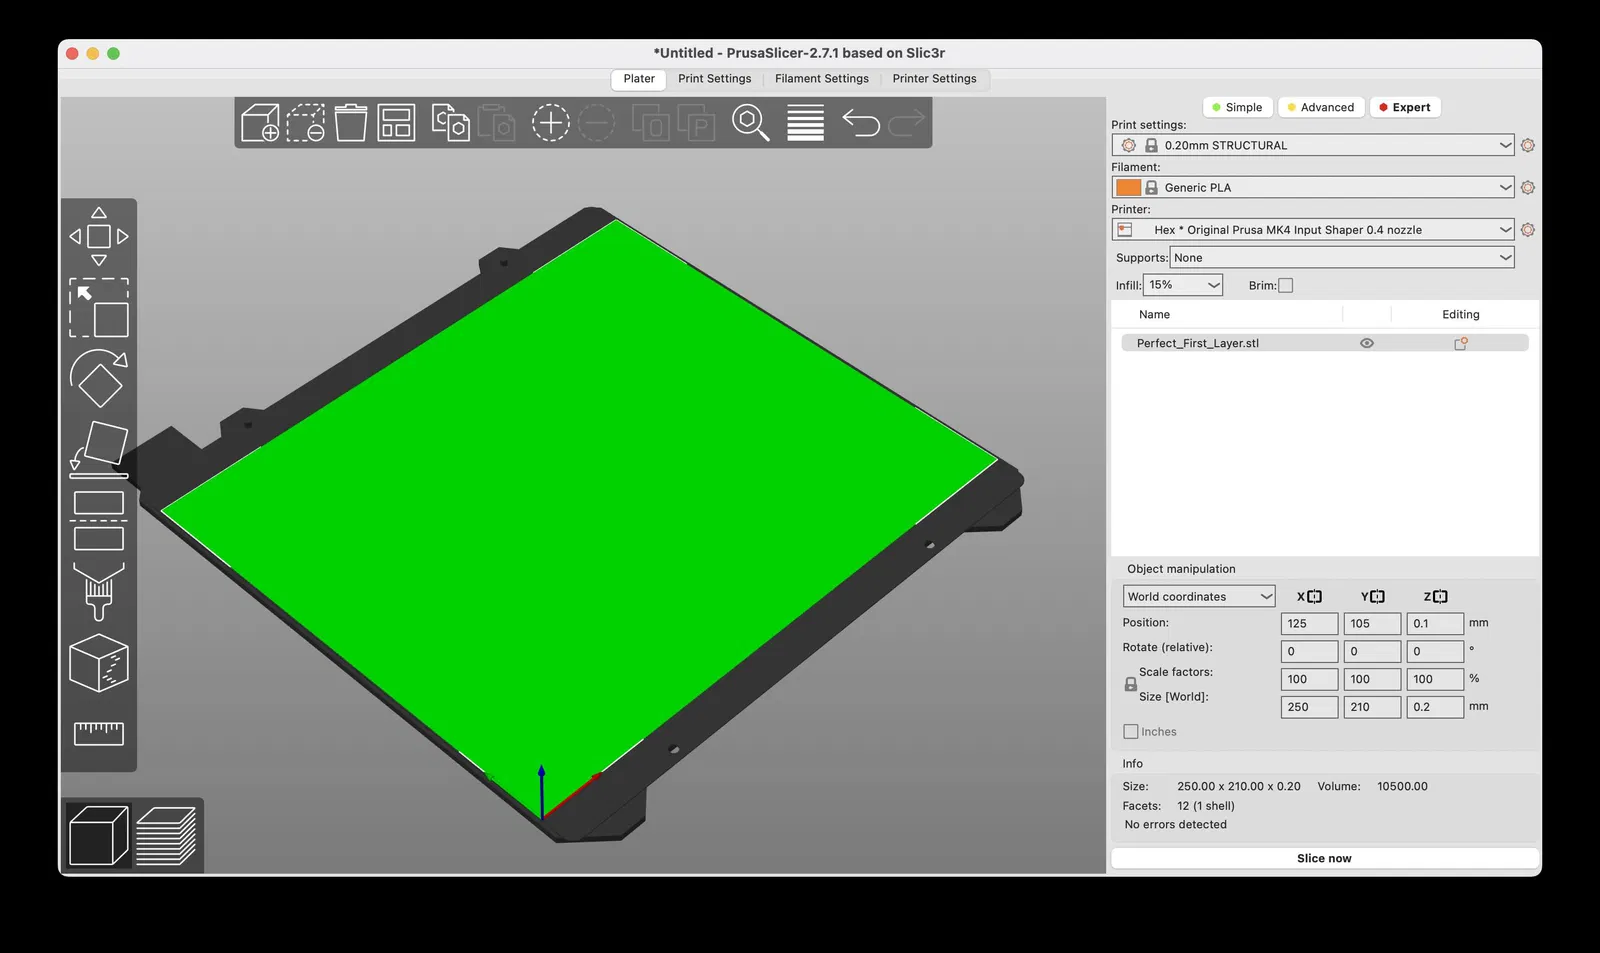Image resolution: width=1600 pixels, height=953 pixels.
Task: Open filament settings gear icon
Action: tap(1527, 187)
